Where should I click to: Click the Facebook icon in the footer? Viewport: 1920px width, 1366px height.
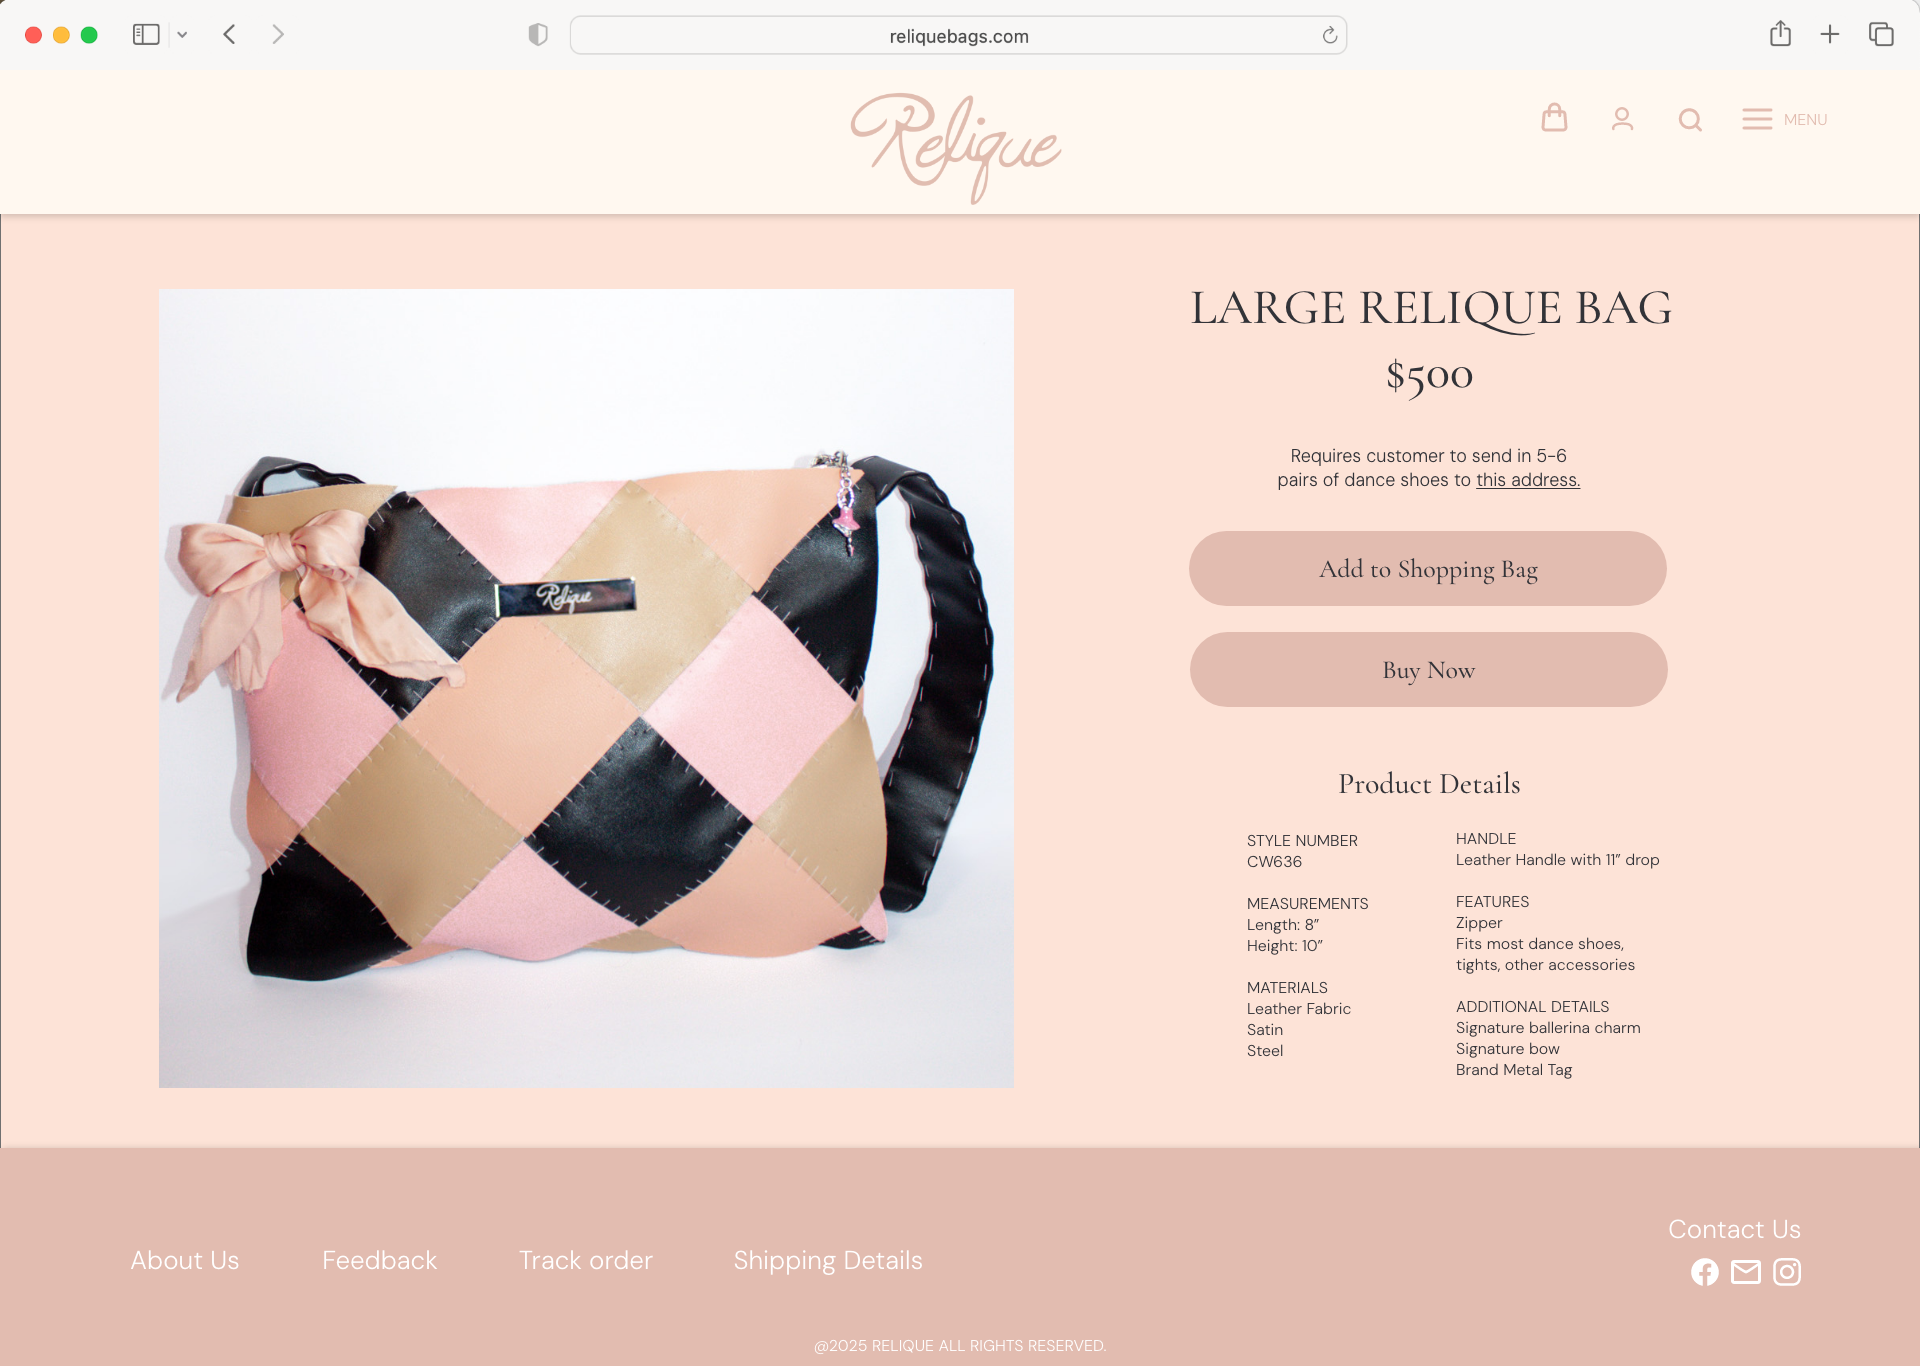1704,1272
